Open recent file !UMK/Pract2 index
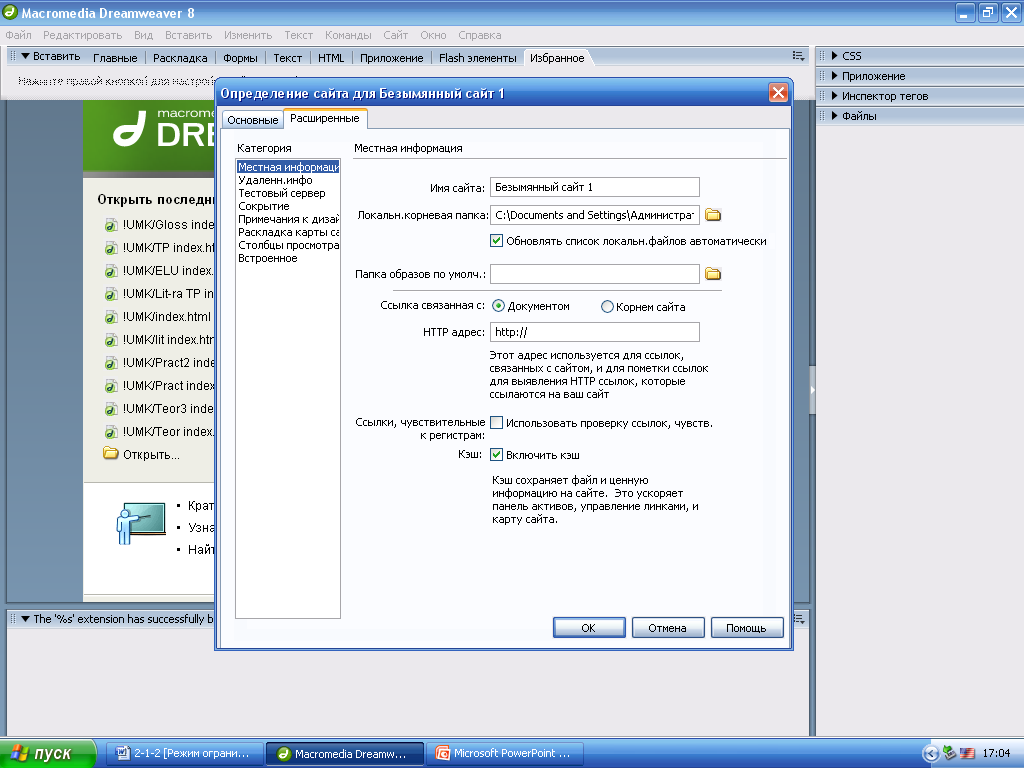This screenshot has height=768, width=1024. pyautogui.click(x=159, y=362)
